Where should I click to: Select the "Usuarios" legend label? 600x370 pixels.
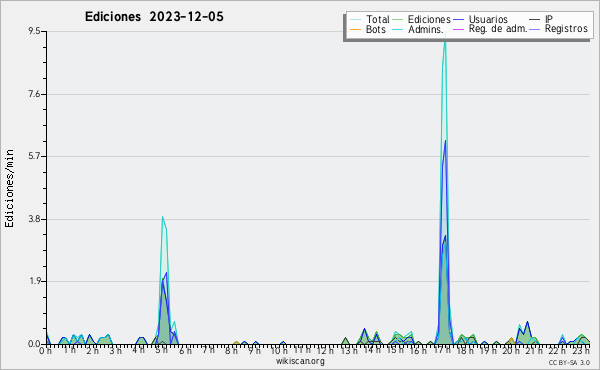[x=488, y=19]
